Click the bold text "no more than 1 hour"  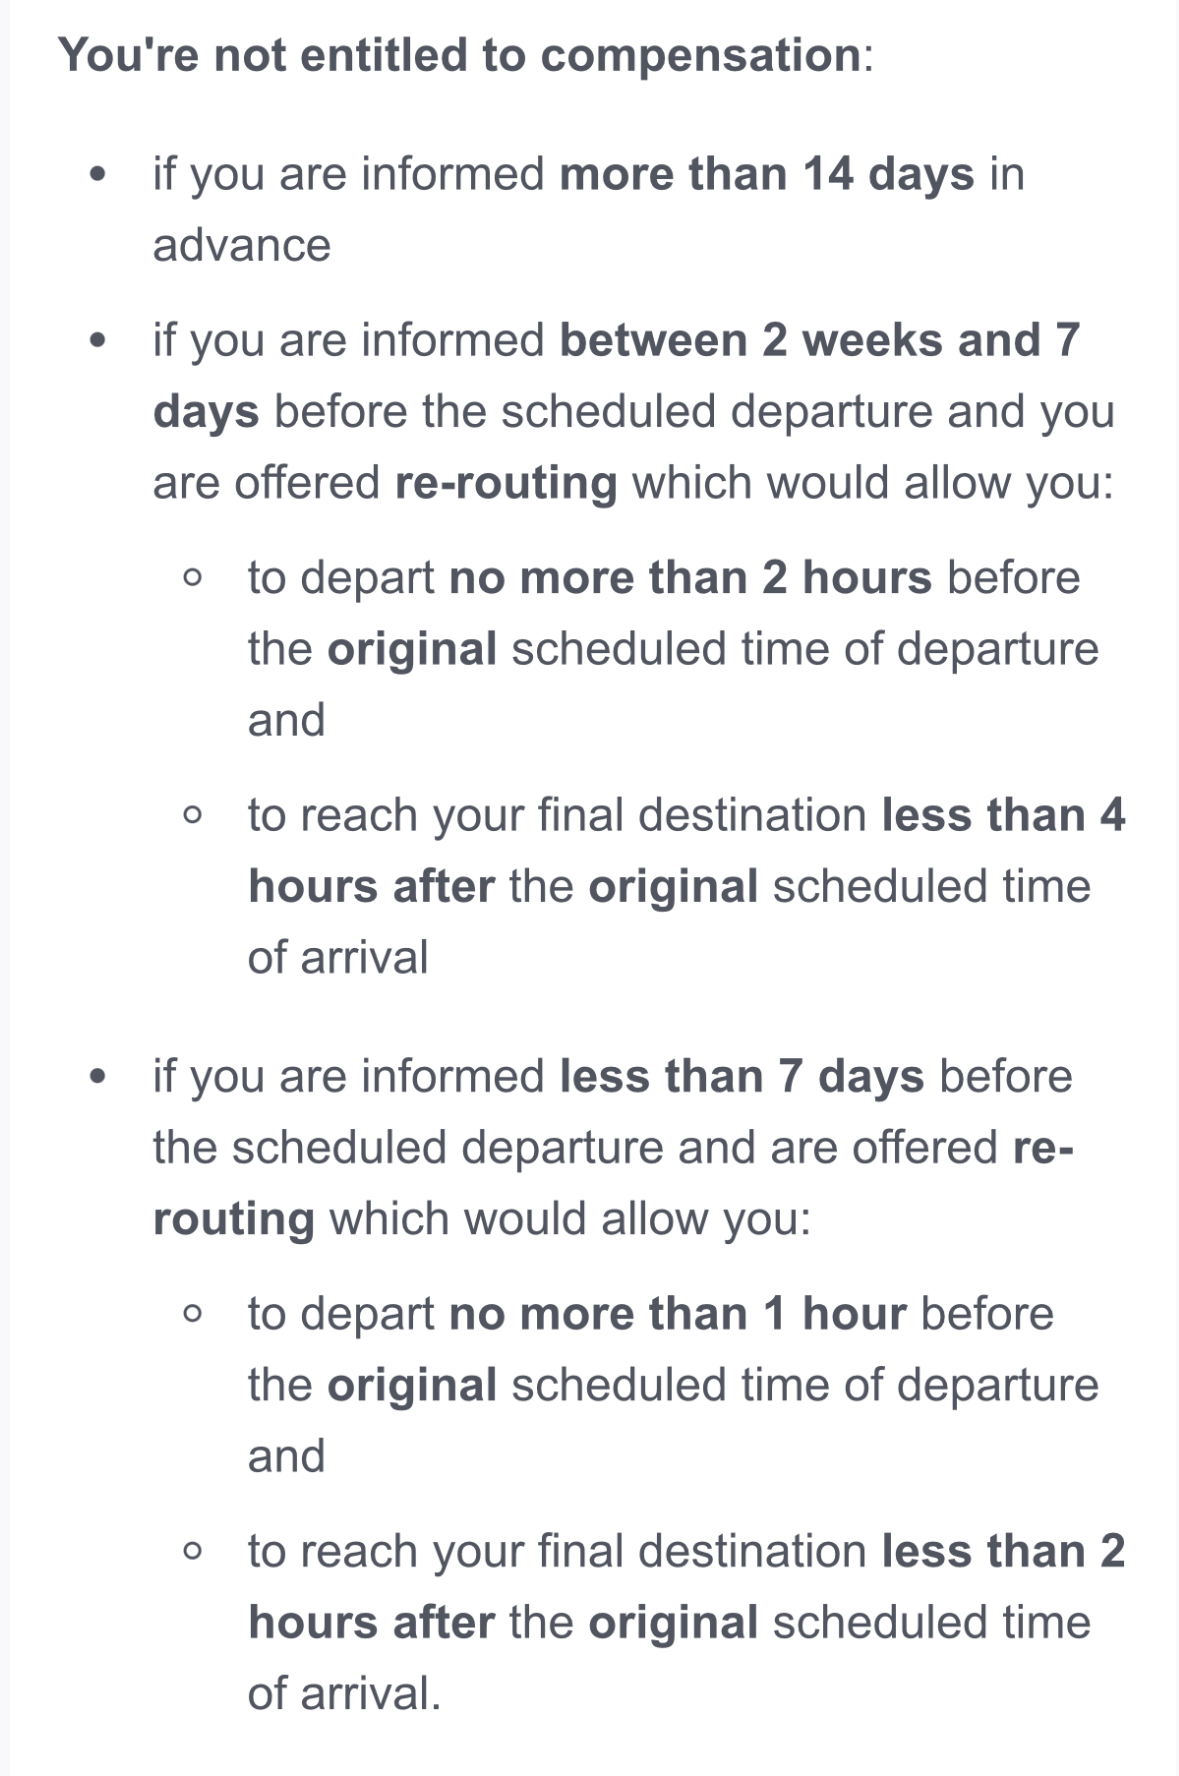(677, 1314)
